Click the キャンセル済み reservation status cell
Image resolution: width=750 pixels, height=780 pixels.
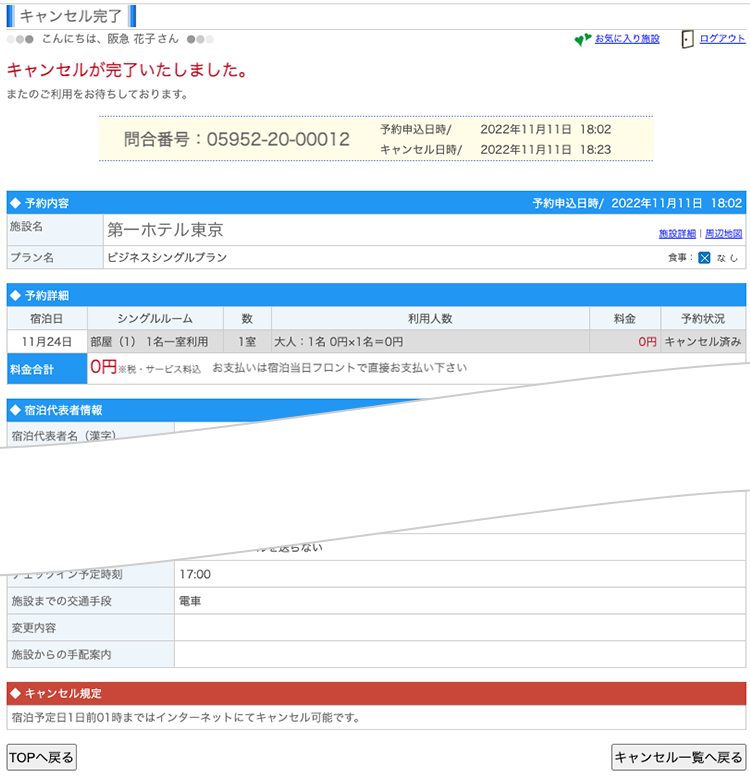(703, 342)
